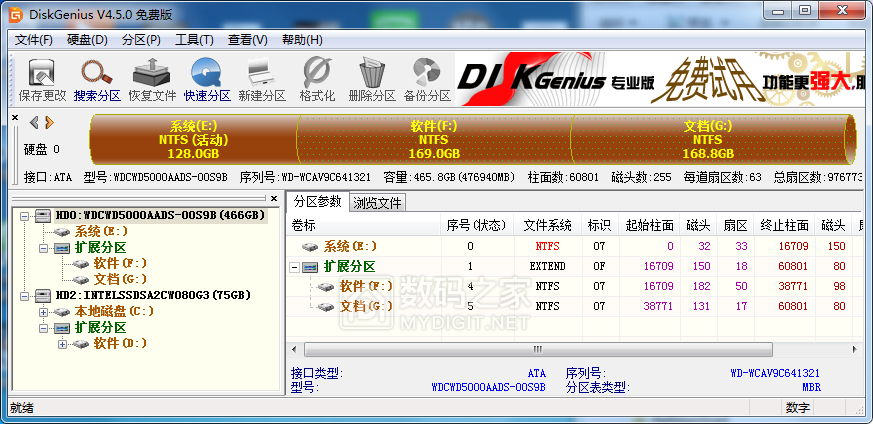Switch to the 浏览文件 tab
Image resolution: width=873 pixels, height=424 pixels.
(377, 203)
